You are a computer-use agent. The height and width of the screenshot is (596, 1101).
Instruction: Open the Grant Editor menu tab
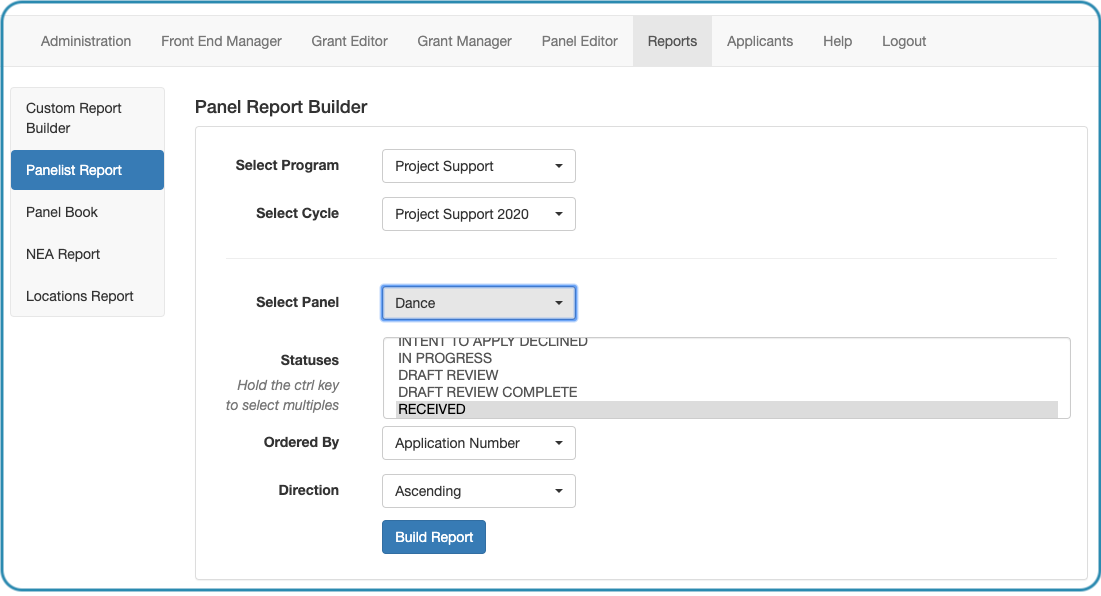(x=350, y=41)
